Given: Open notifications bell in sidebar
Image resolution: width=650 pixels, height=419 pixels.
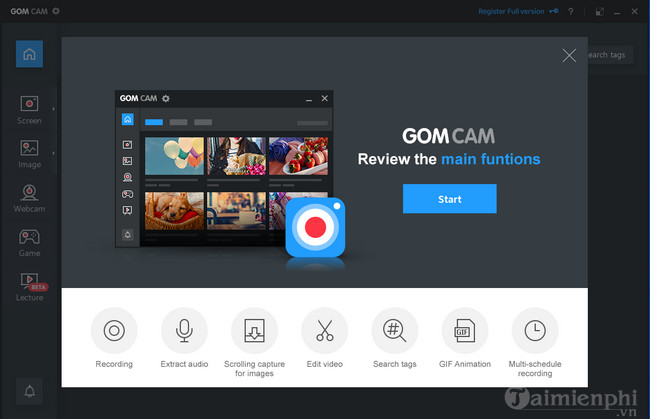Looking at the screenshot, I should [x=29, y=391].
